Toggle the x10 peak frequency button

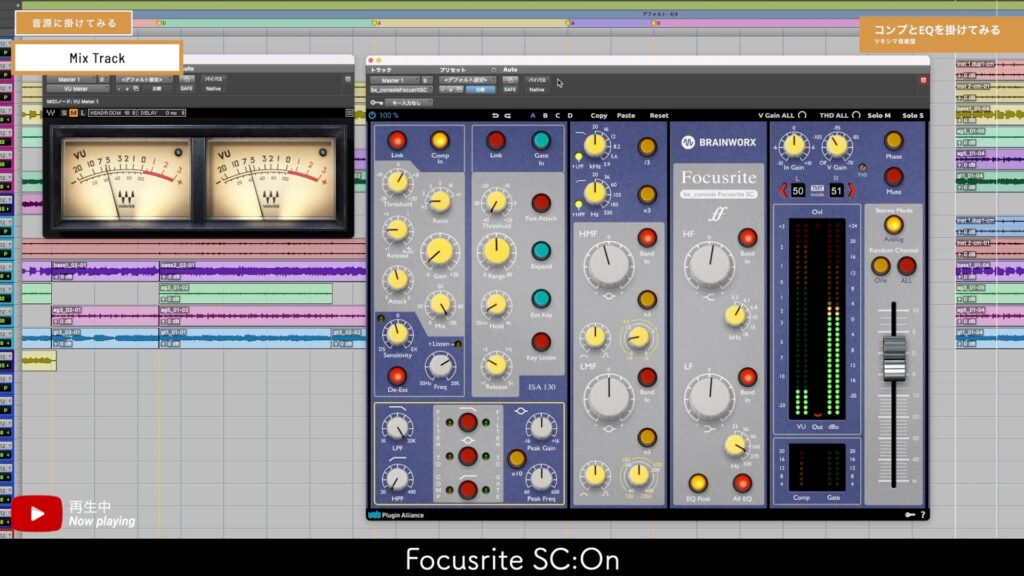coord(516,458)
